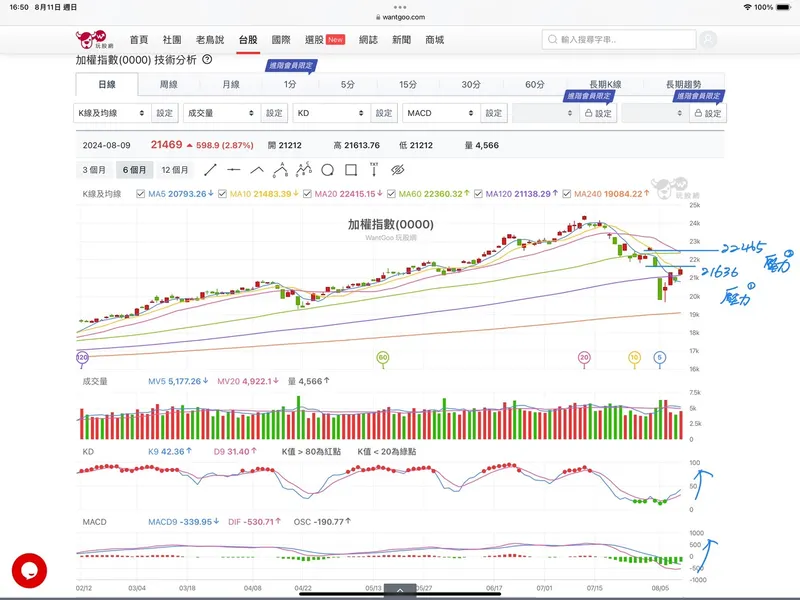Screen dimensions: 800x600
Task: Select the 3 個月 time range
Action: (x=94, y=170)
